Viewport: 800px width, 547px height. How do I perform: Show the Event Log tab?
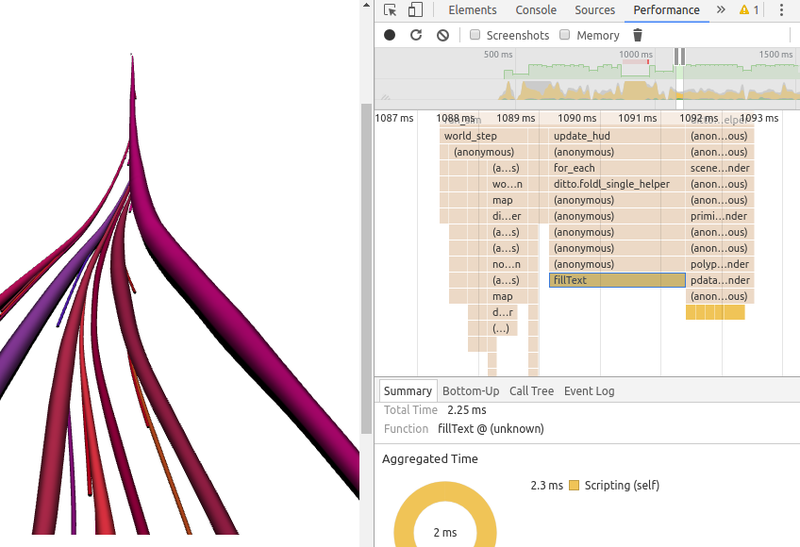pos(589,391)
